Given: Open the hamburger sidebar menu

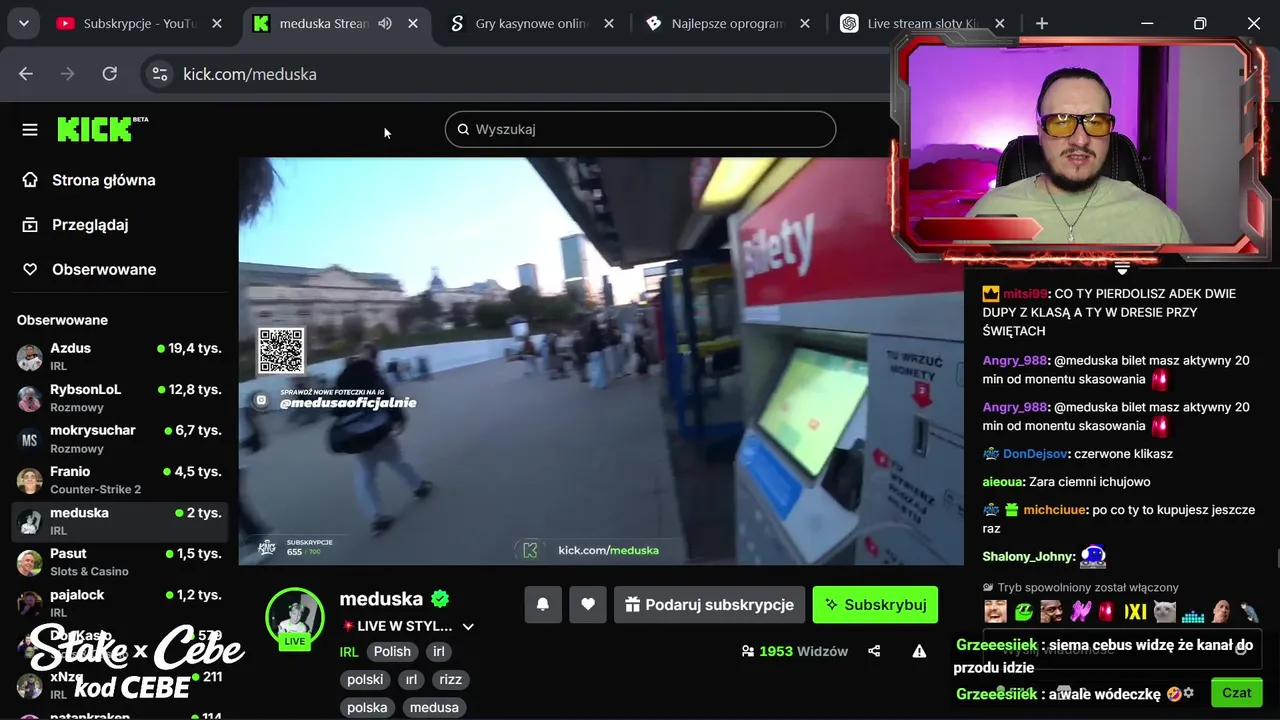Looking at the screenshot, I should click(x=30, y=129).
